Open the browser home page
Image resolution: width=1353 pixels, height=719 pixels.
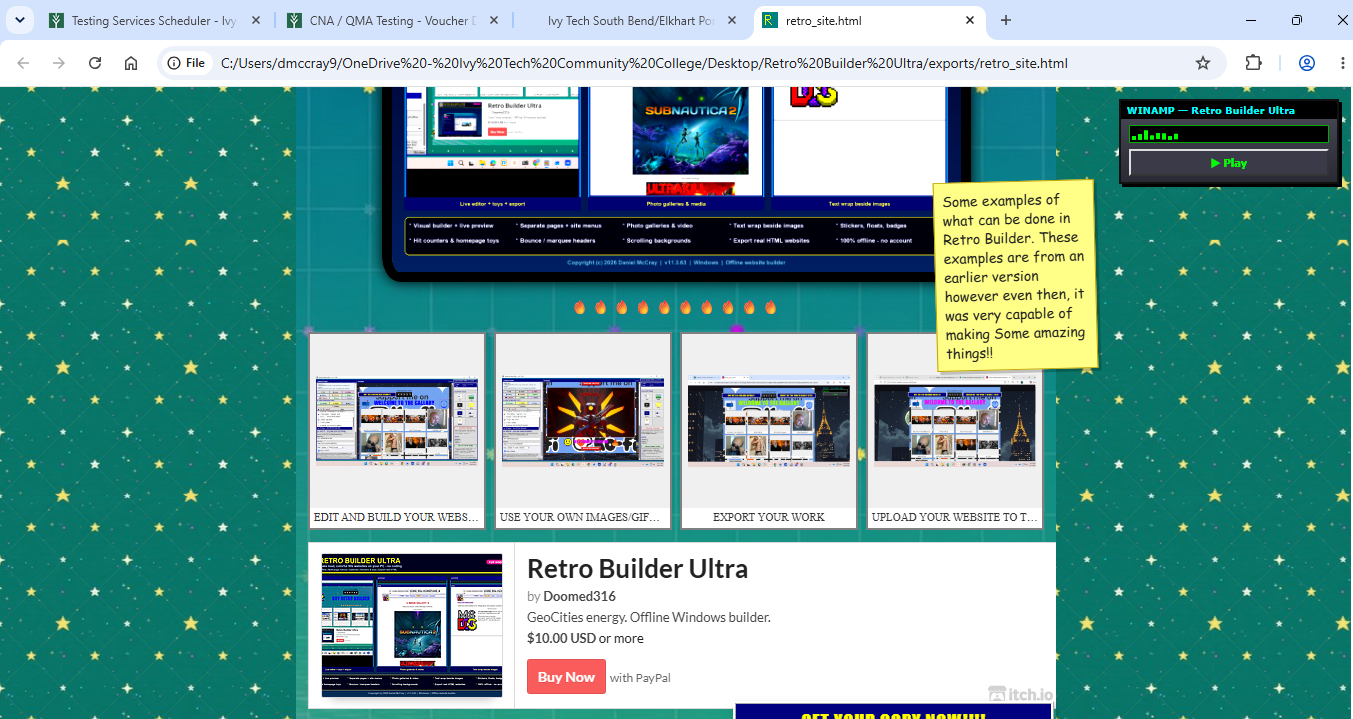(131, 63)
